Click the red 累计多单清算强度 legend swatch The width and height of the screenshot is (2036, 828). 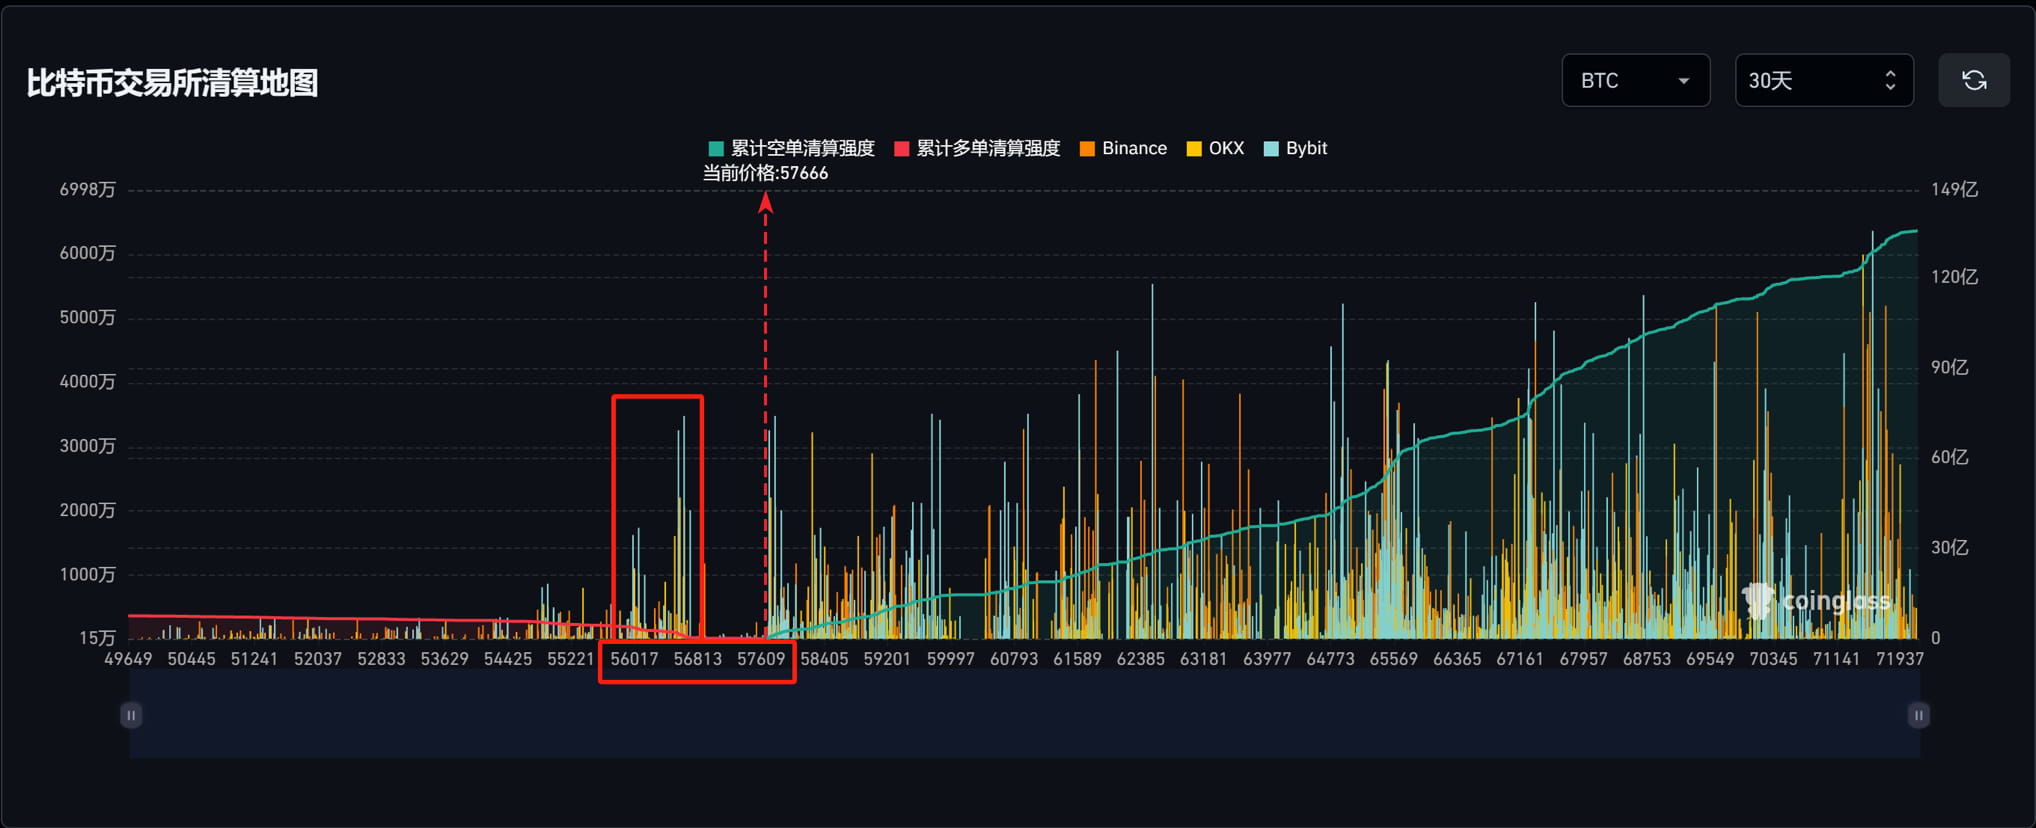902,149
